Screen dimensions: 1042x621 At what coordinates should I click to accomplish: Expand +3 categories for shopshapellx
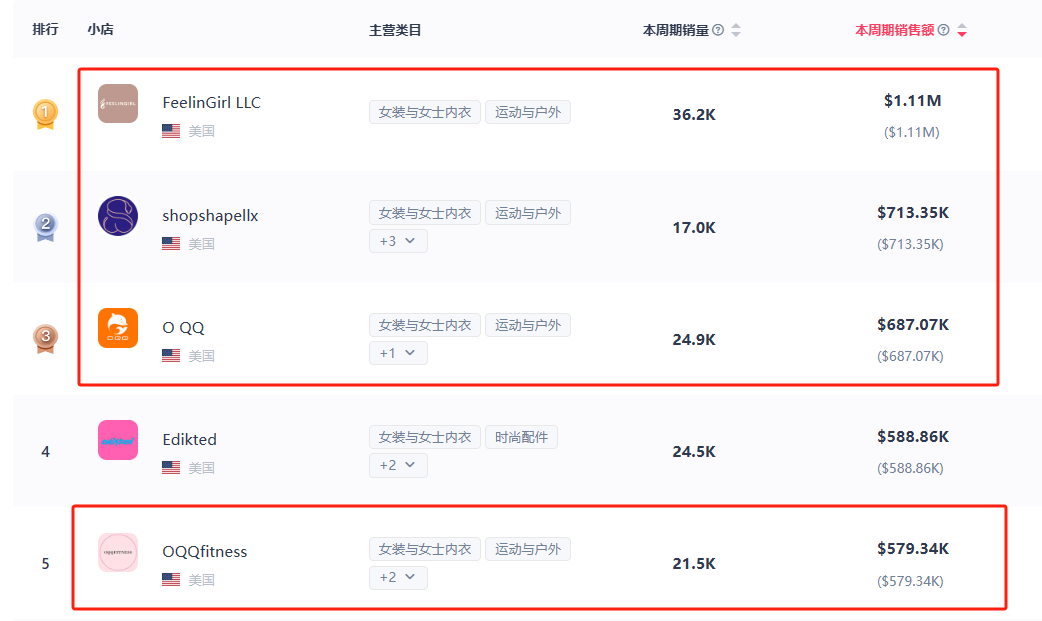[398, 241]
